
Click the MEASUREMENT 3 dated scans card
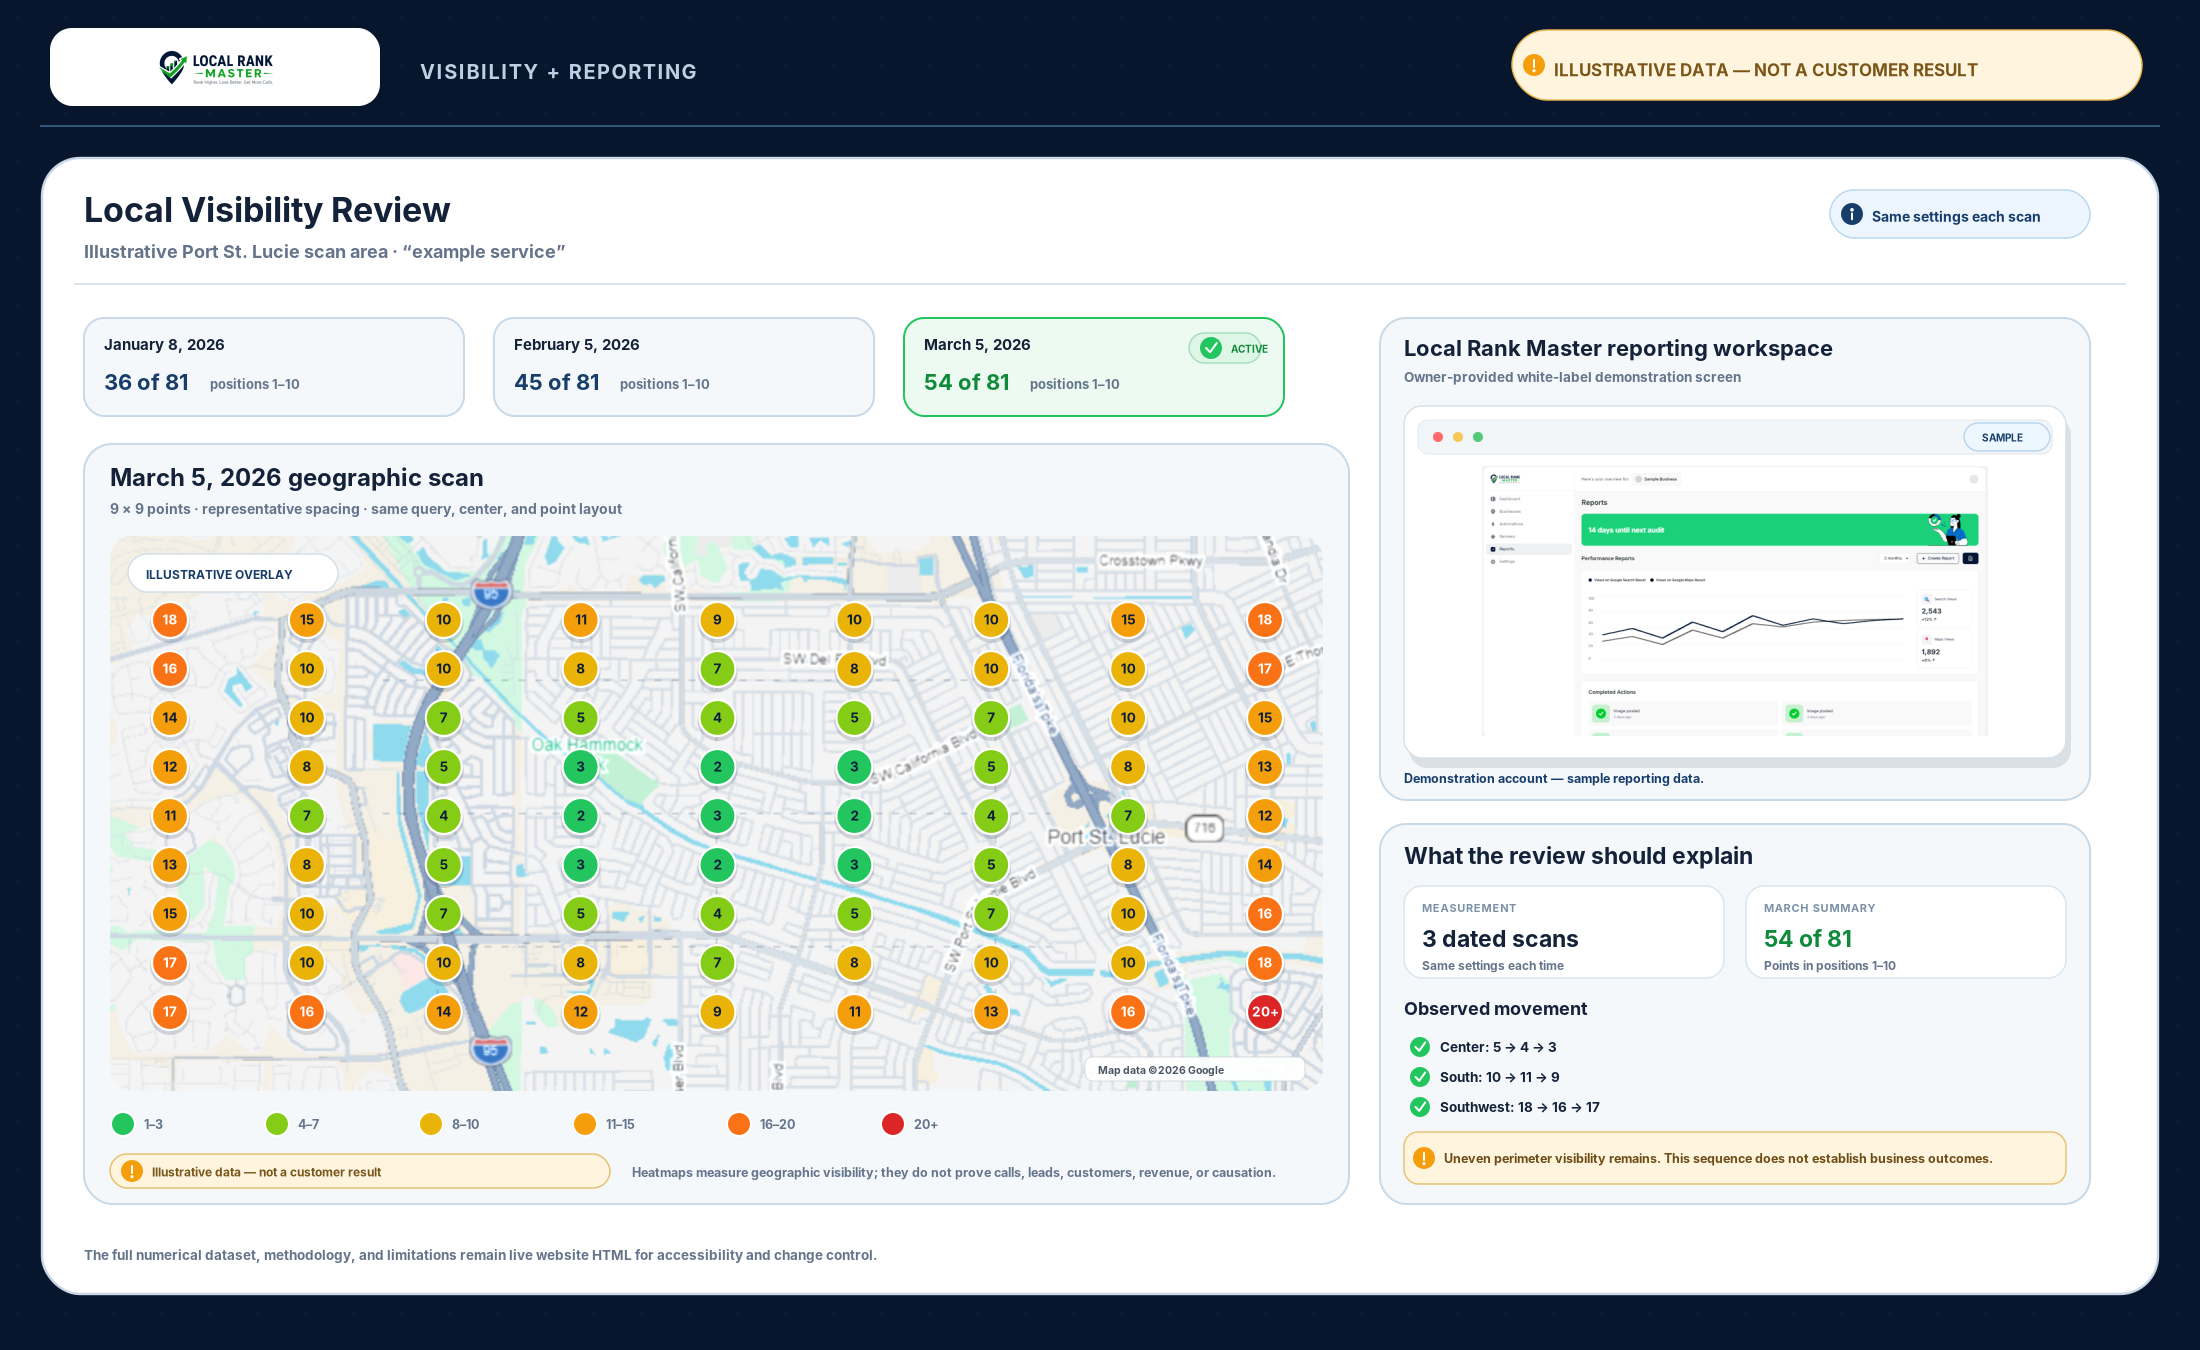coord(1564,932)
